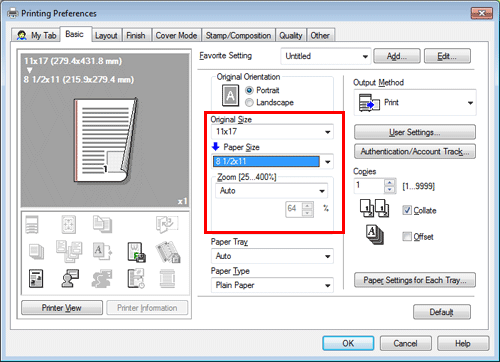Open the Stamp/Composition tab

click(238, 35)
